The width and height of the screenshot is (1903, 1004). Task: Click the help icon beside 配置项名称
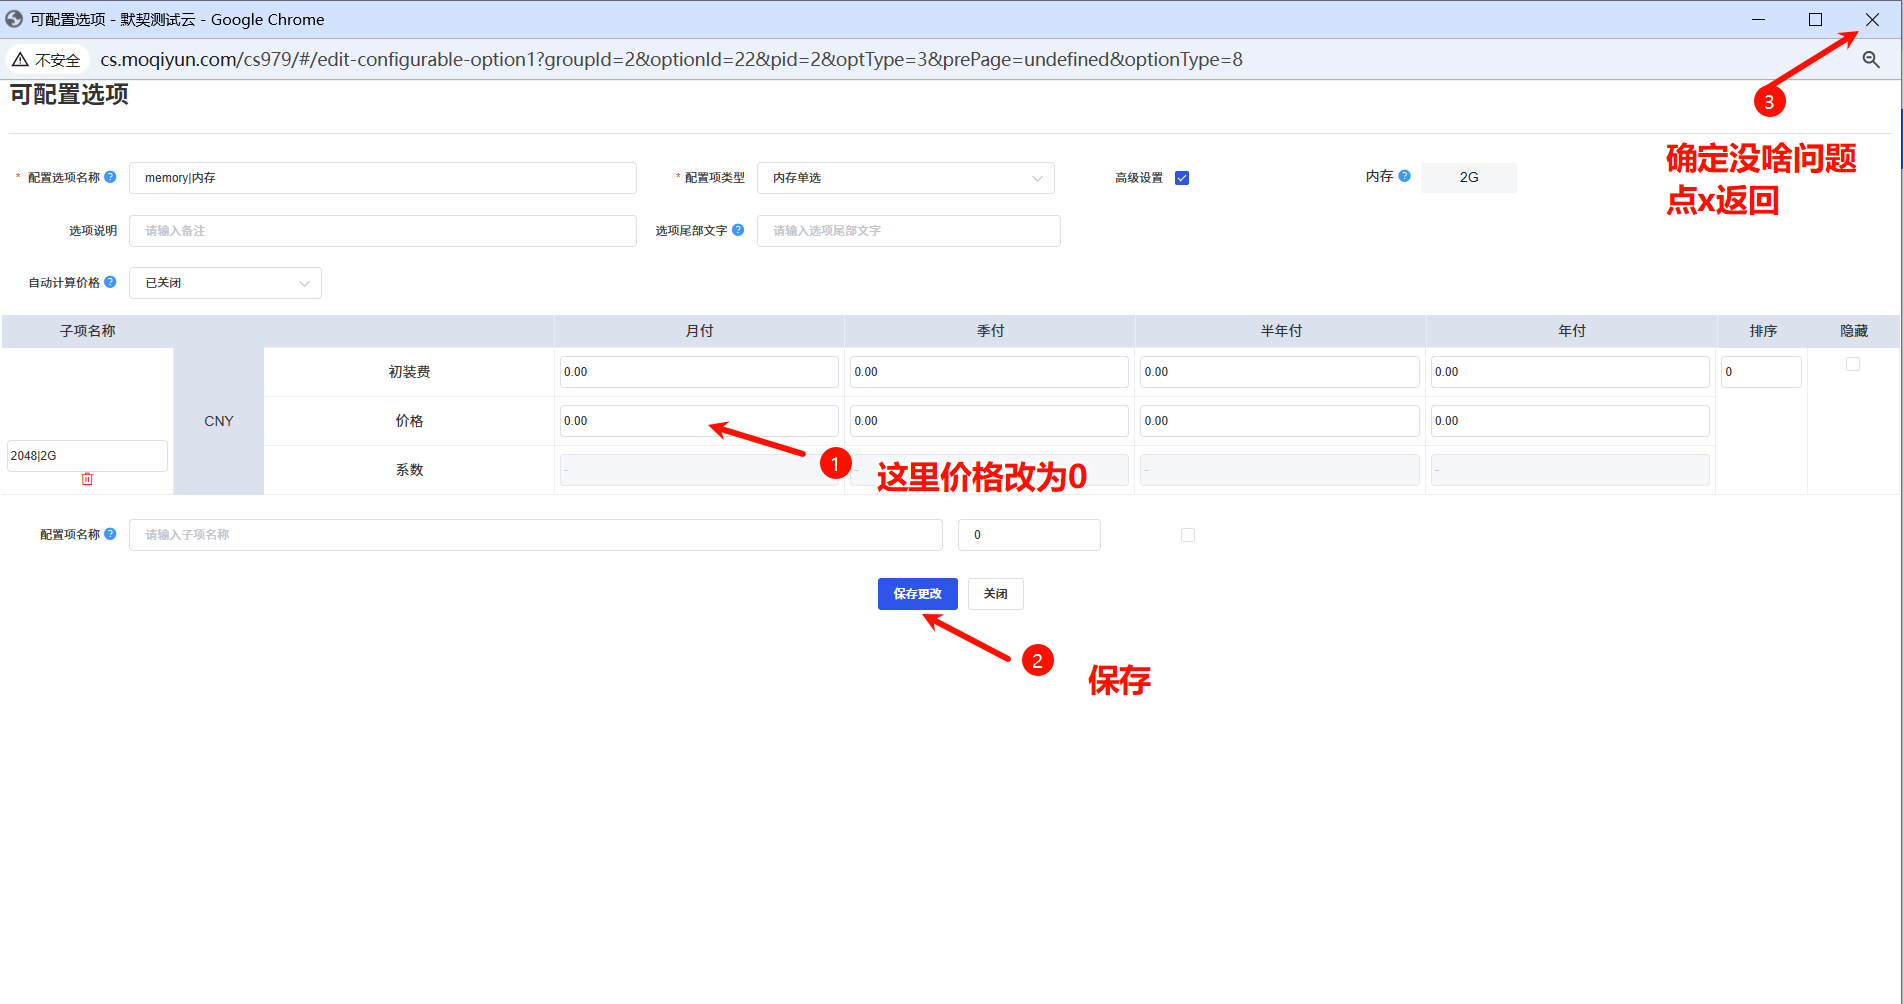click(110, 534)
